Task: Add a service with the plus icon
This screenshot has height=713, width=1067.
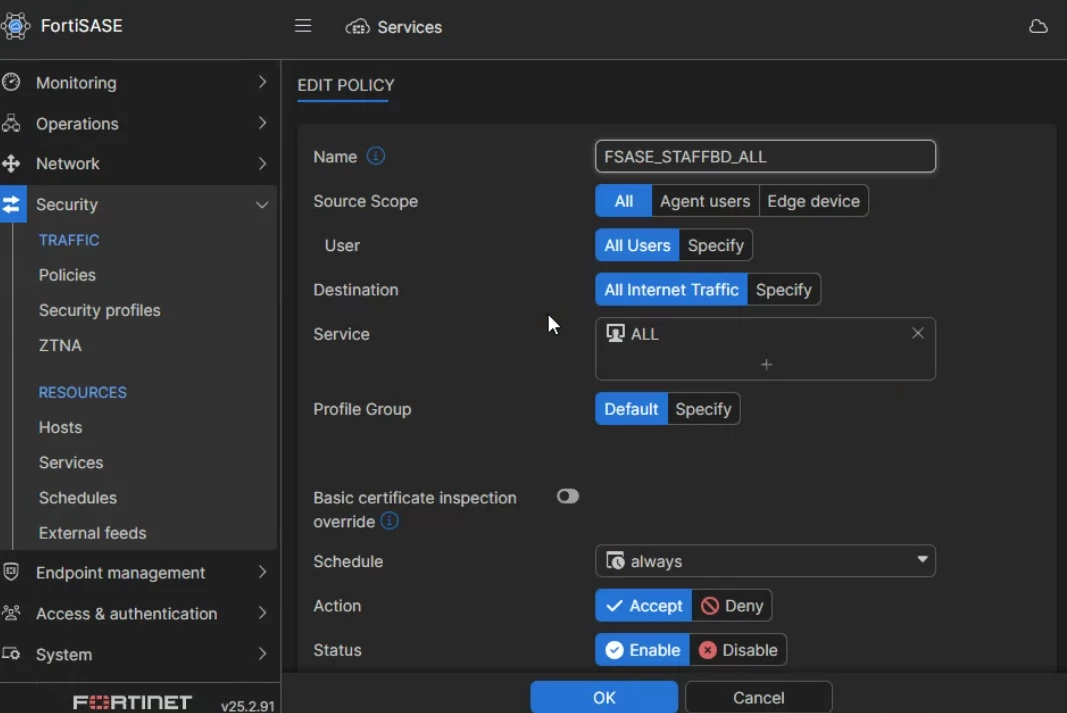Action: point(766,365)
